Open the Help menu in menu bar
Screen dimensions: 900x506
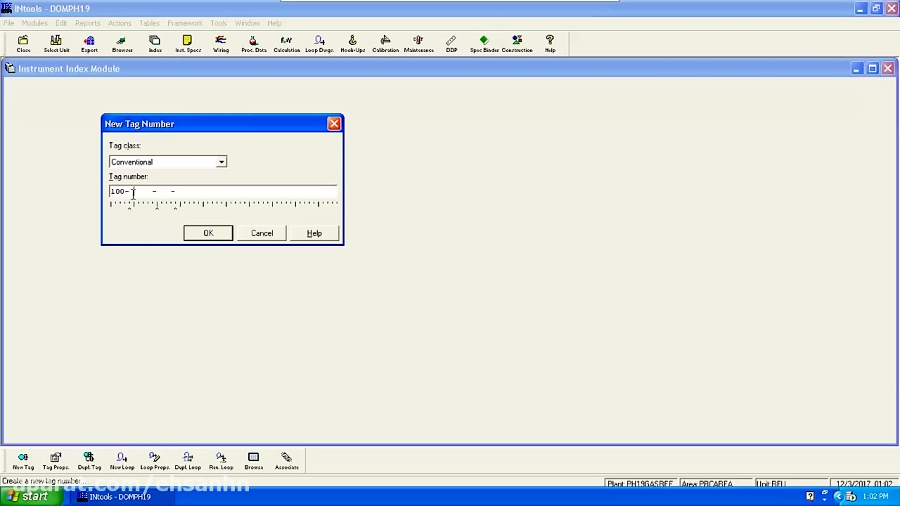click(x=274, y=23)
